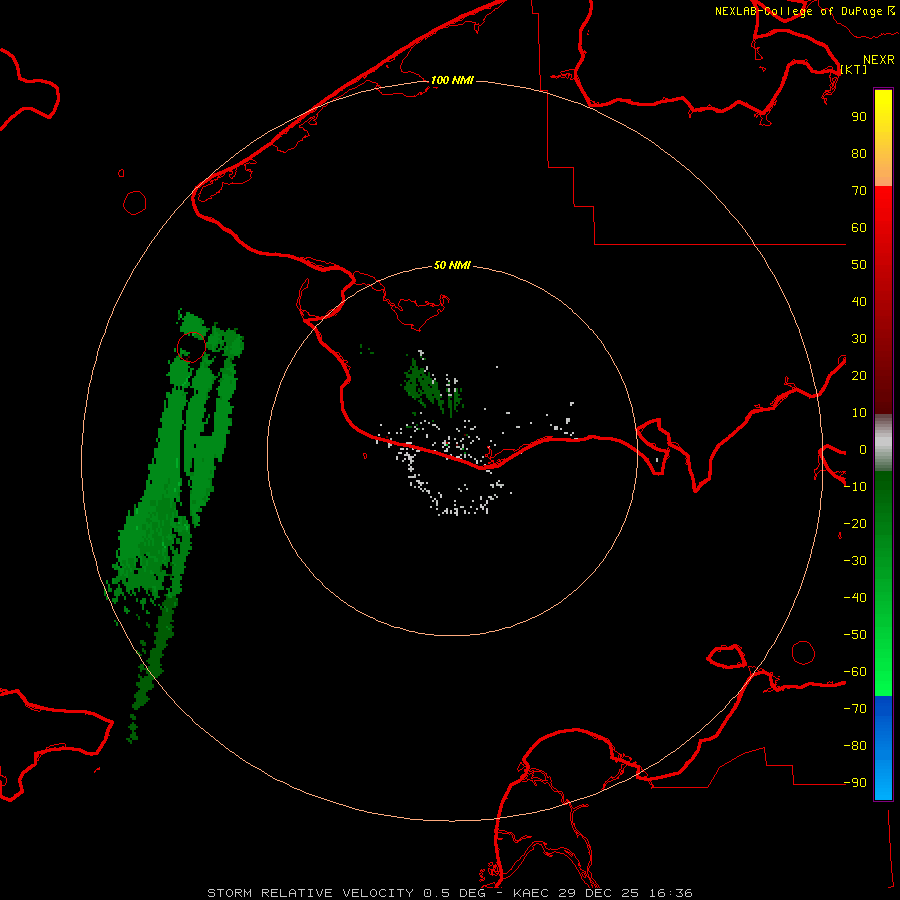
Task: Pick the yellow-orange band of the color bar
Action: click(x=883, y=138)
